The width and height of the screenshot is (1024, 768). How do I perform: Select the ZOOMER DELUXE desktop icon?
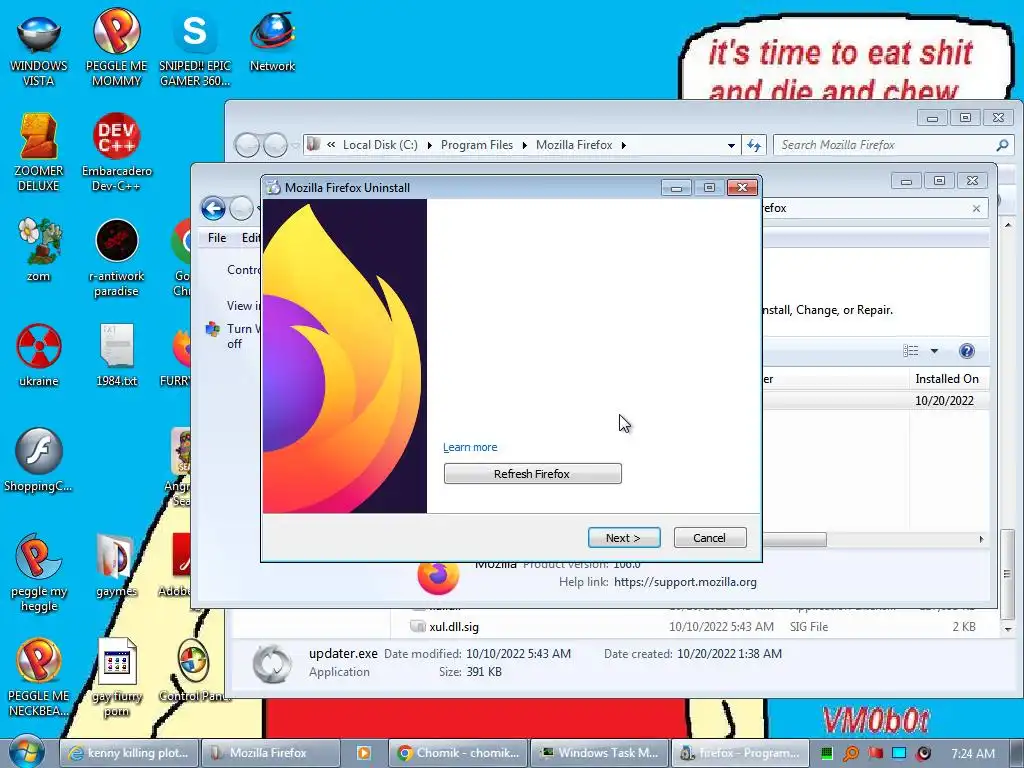(x=39, y=153)
